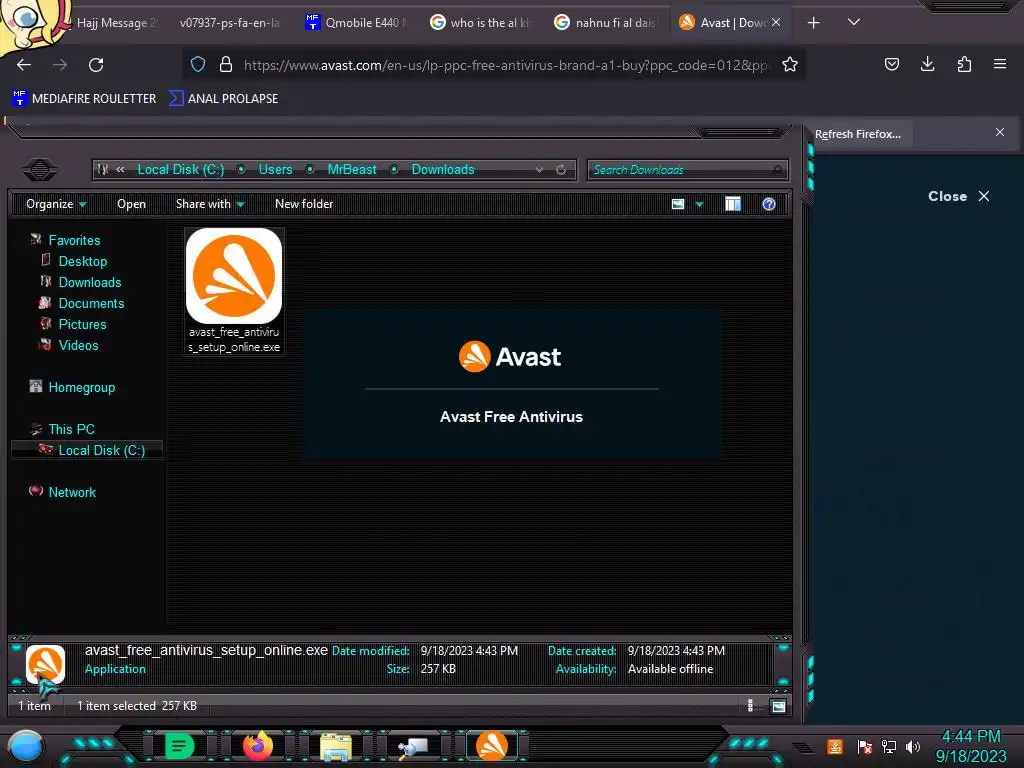The width and height of the screenshot is (1024, 768).
Task: Open Firefox downloads panel
Action: pyautogui.click(x=927, y=64)
